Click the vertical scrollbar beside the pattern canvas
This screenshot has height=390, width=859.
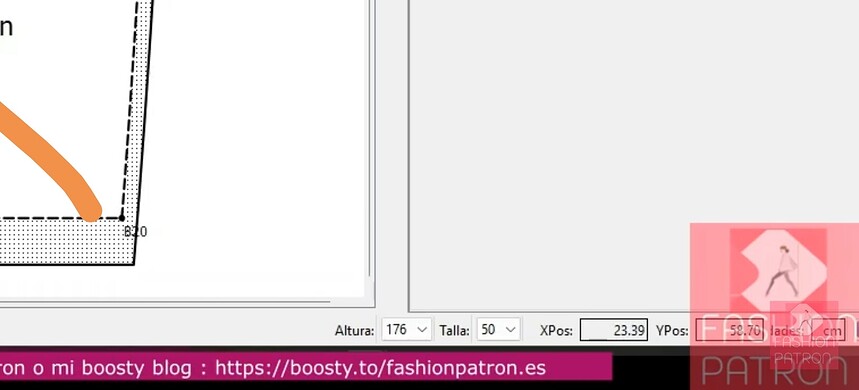(370, 137)
